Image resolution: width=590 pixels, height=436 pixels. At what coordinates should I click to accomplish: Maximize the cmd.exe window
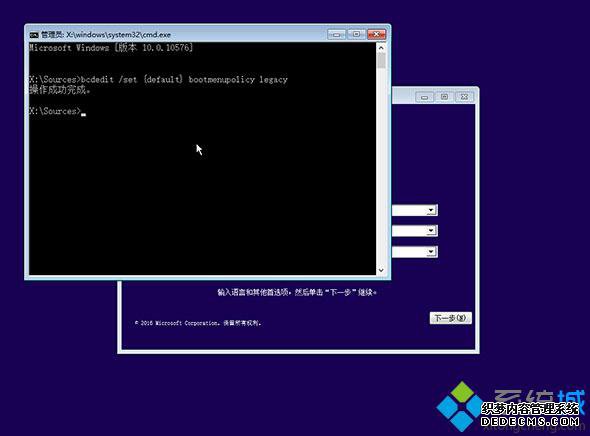point(356,35)
